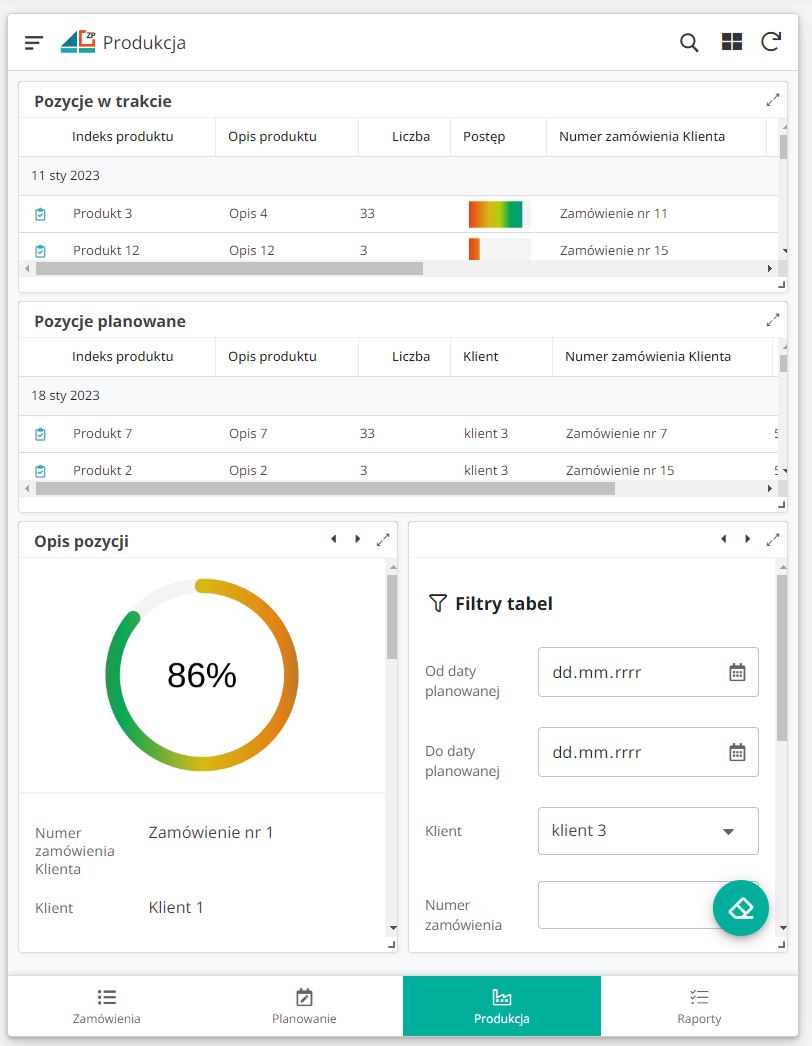
Task: Open the app grid icon near search
Action: 732,42
